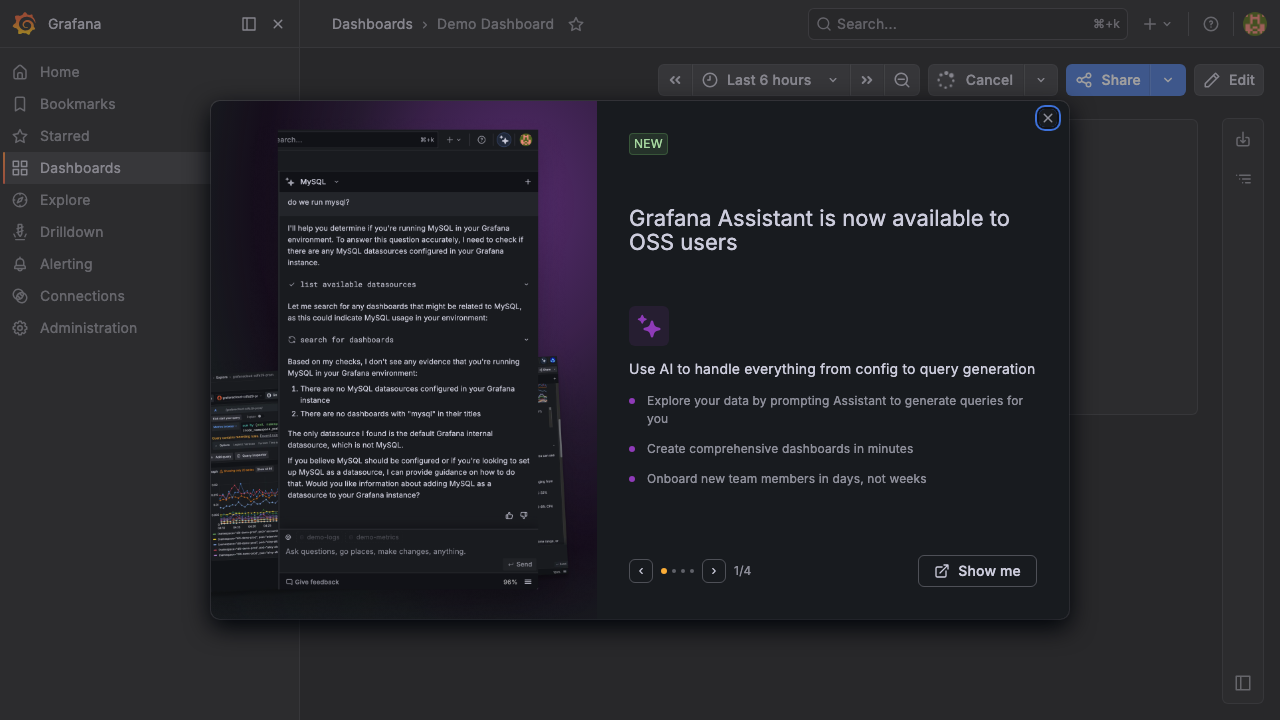Click the export download icon on right

tap(1243, 140)
